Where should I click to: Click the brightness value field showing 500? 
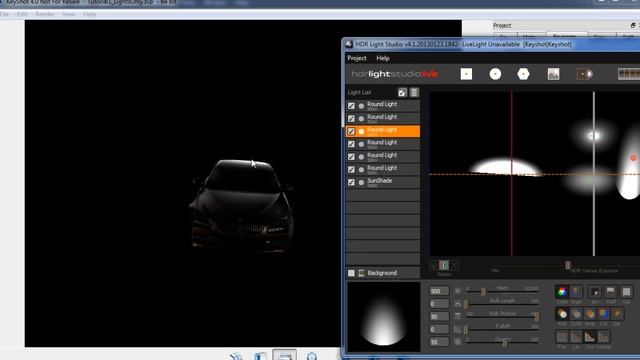[x=439, y=291]
